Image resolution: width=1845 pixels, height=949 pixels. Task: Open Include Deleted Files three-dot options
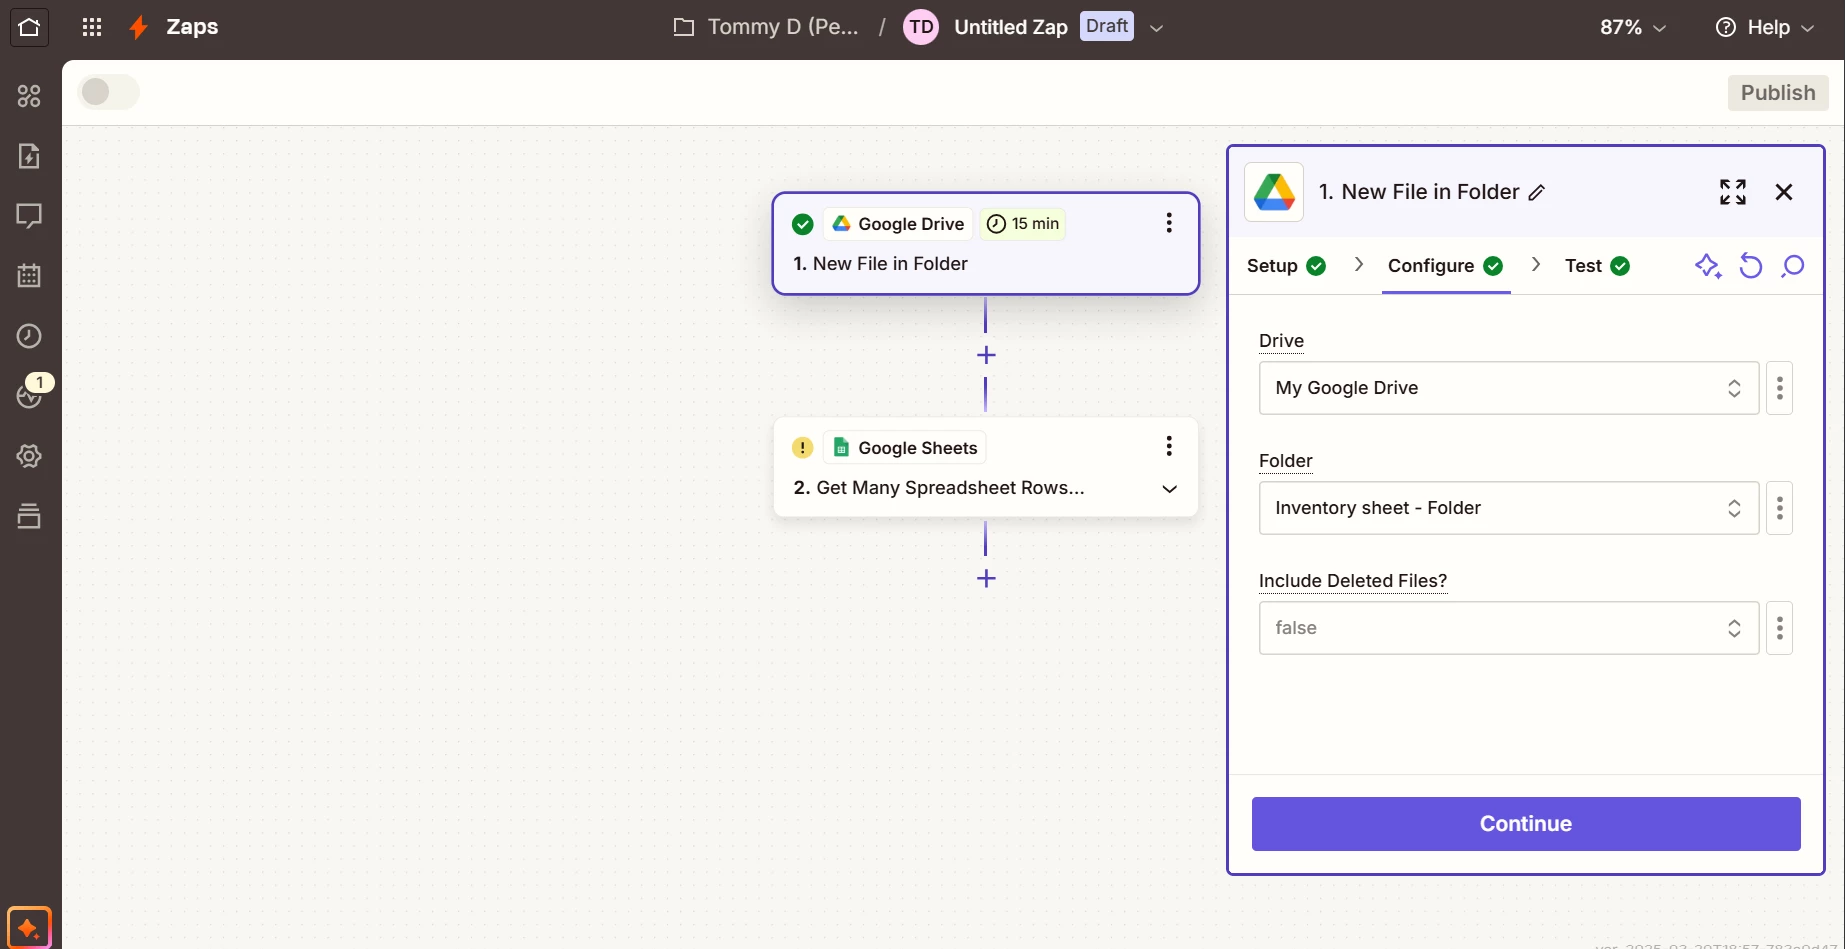1780,628
